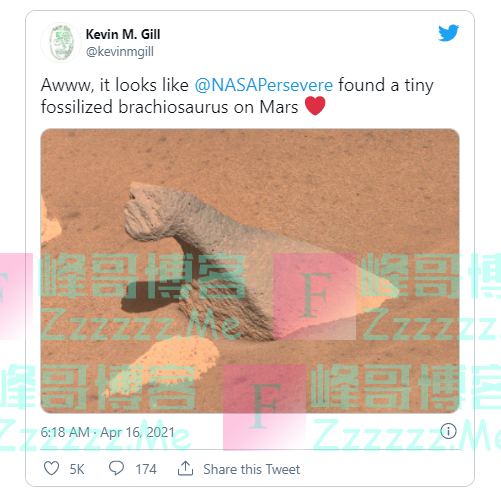
Task: Click the red heart emoji in tweet
Action: tap(315, 106)
